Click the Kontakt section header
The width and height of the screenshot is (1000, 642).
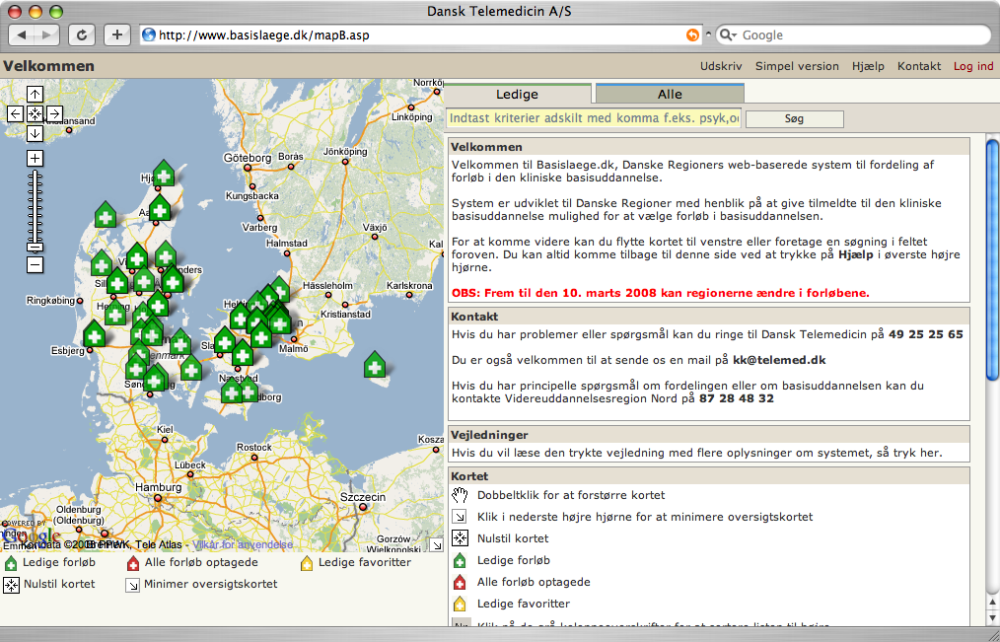[709, 317]
